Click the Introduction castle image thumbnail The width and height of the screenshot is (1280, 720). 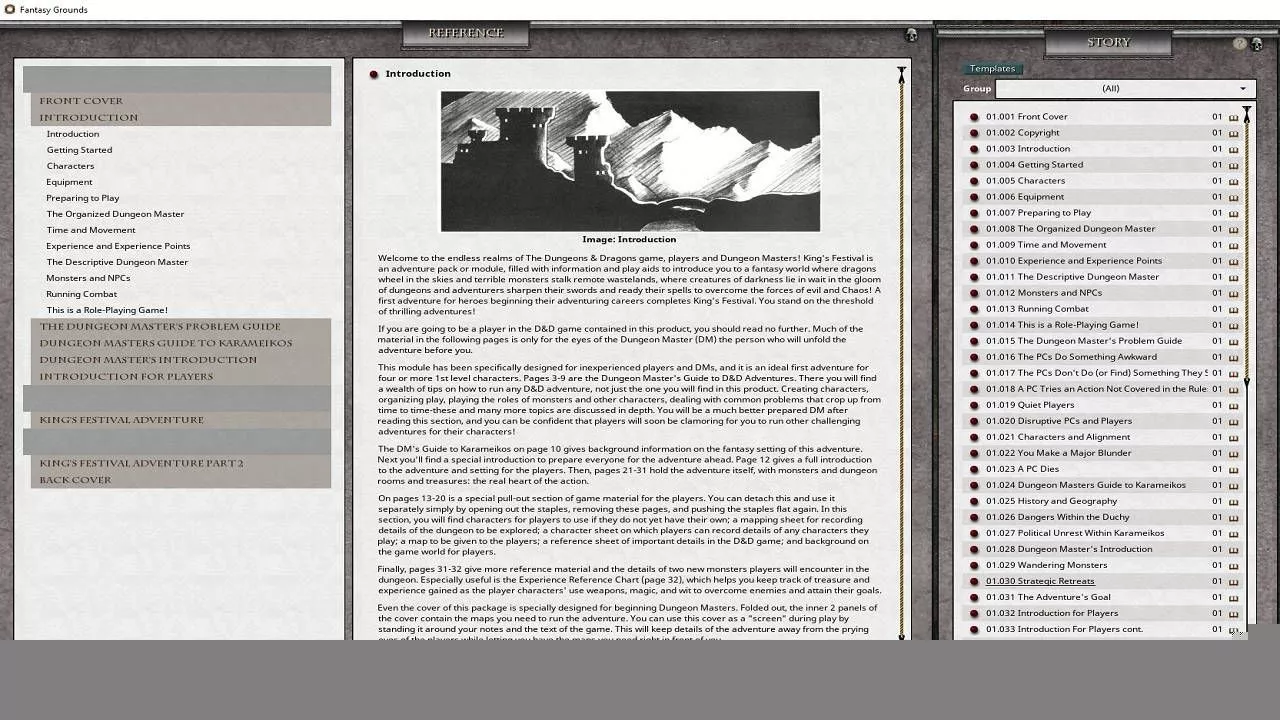(x=630, y=161)
